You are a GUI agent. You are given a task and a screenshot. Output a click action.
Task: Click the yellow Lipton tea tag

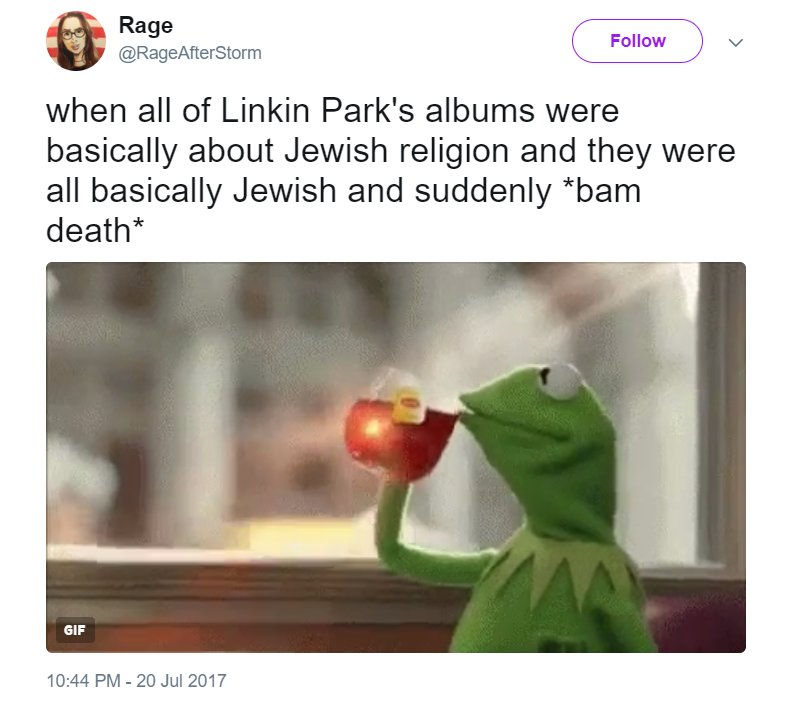click(408, 405)
